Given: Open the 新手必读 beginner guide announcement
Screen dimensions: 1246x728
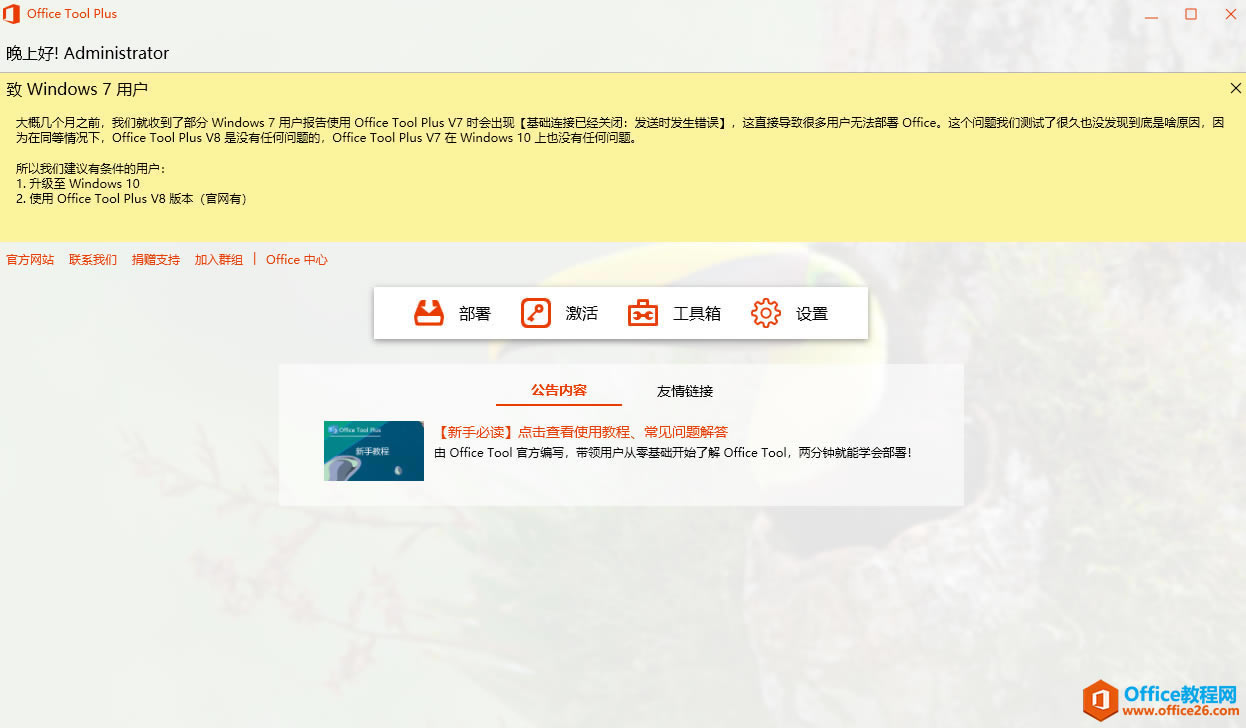Looking at the screenshot, I should point(581,431).
